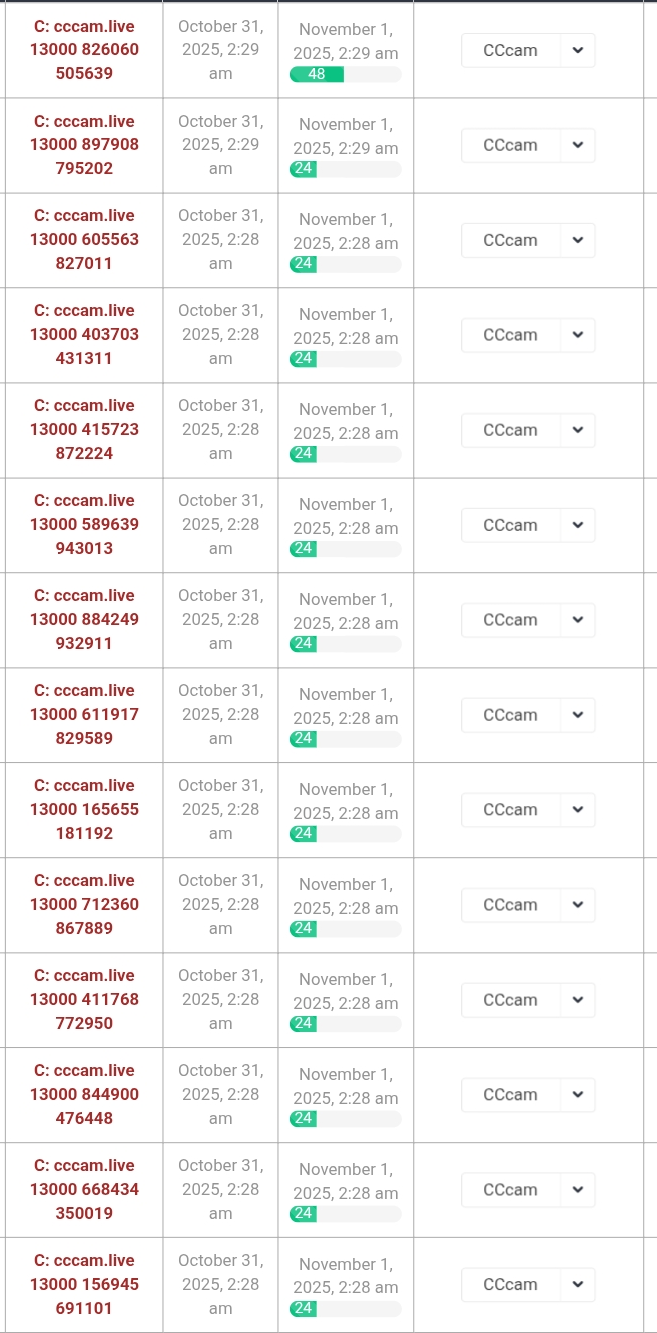Open the format dropdown for entry 605563 827011
The height and width of the screenshot is (1333, 657).
(x=527, y=240)
